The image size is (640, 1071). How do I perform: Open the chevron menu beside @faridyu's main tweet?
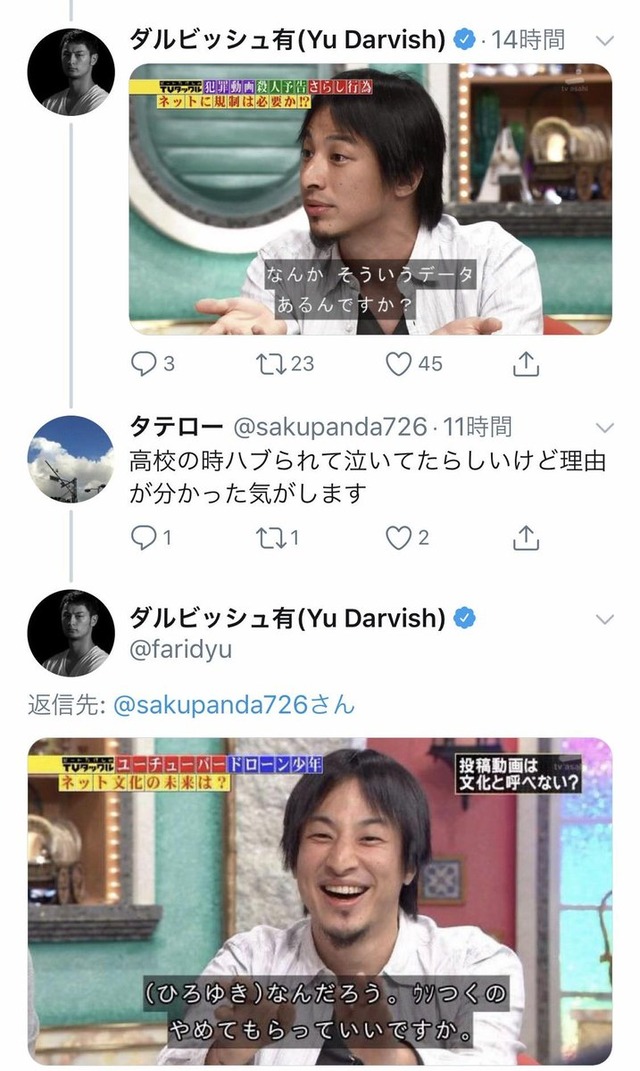[604, 620]
